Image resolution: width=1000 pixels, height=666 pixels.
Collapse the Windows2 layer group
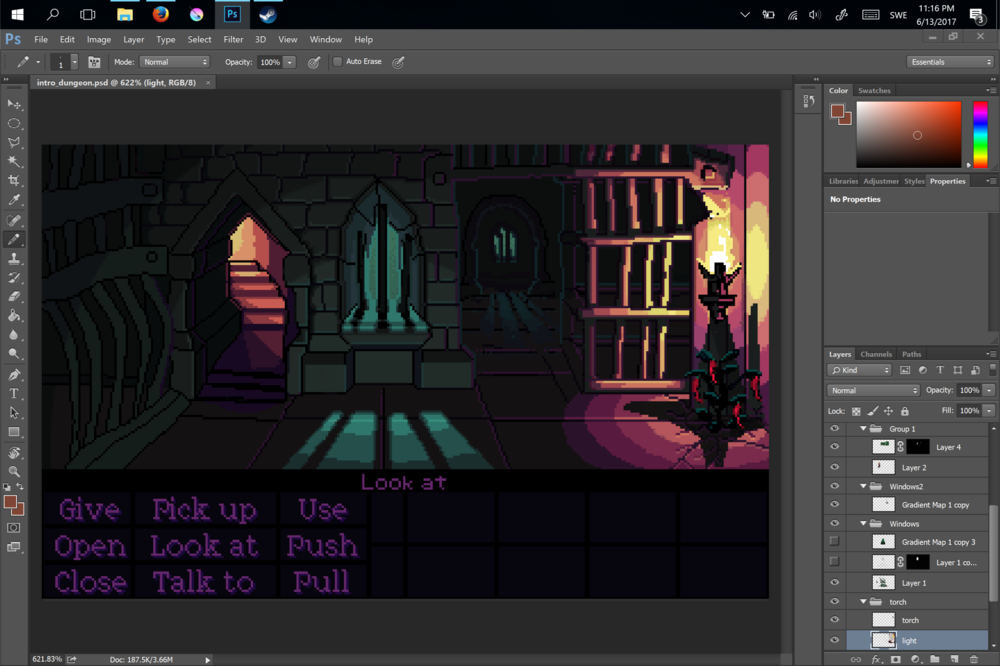pyautogui.click(x=863, y=486)
